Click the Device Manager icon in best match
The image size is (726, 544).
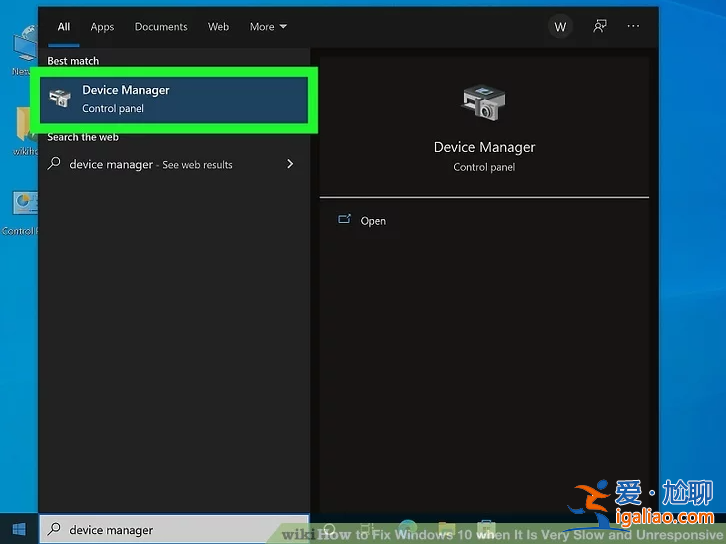coord(60,98)
